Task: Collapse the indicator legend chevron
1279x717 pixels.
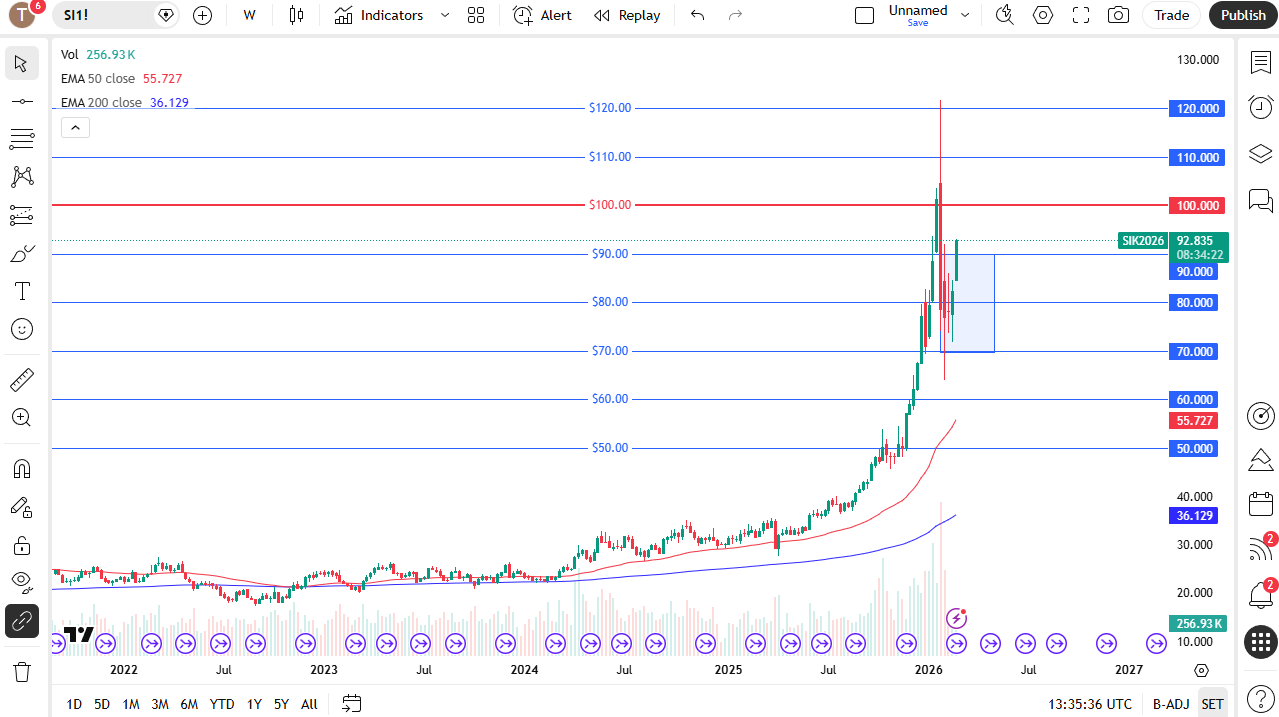Action: (x=75, y=127)
